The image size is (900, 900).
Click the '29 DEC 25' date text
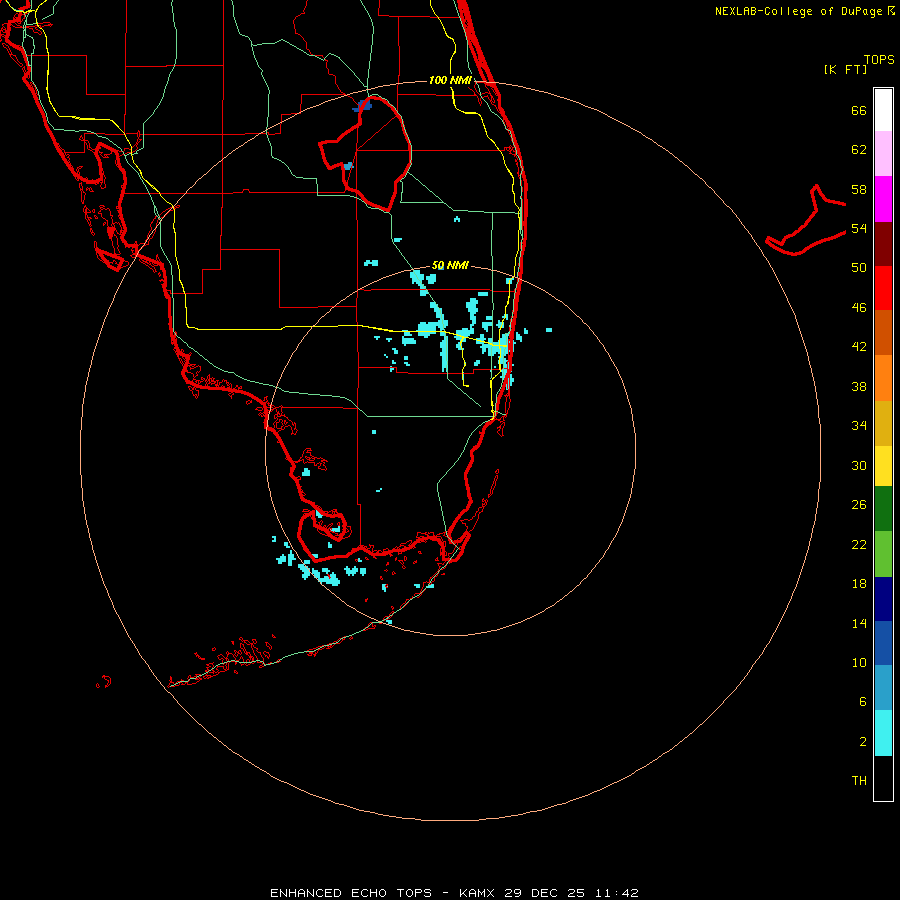(545, 893)
